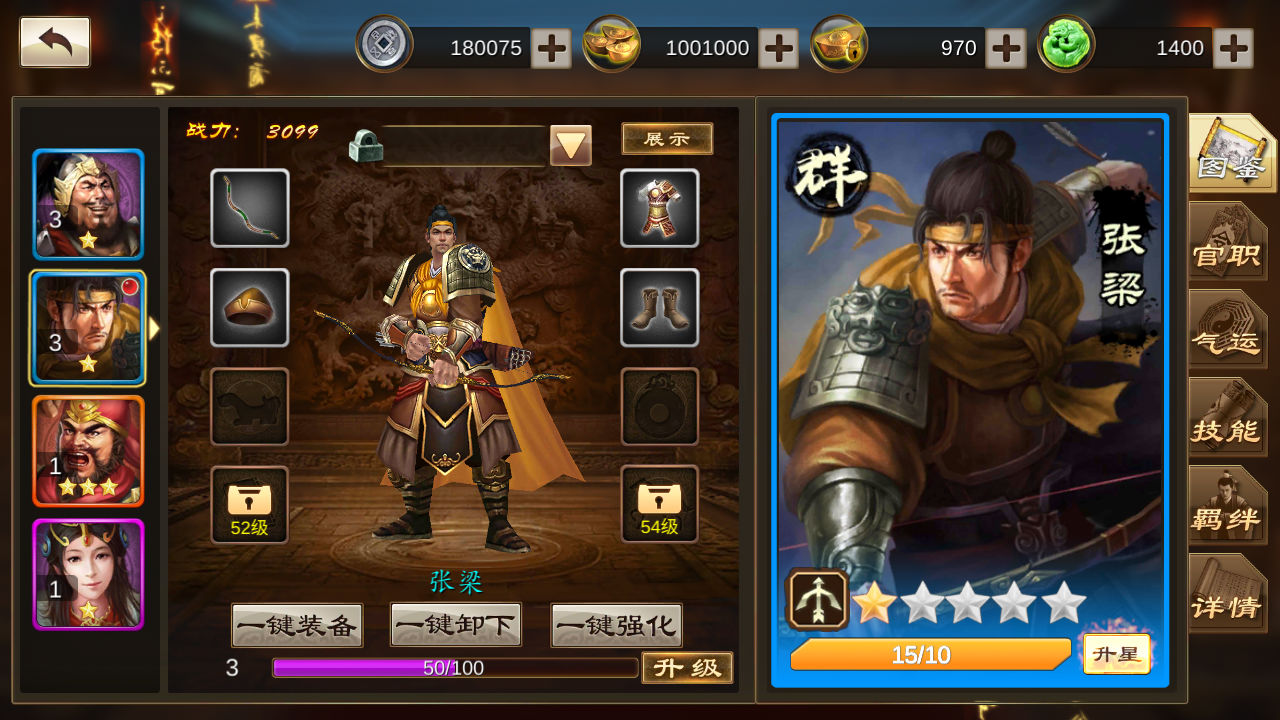Select the female hero portrait thumbnail
Screen dimensions: 1280x720
(x=88, y=575)
